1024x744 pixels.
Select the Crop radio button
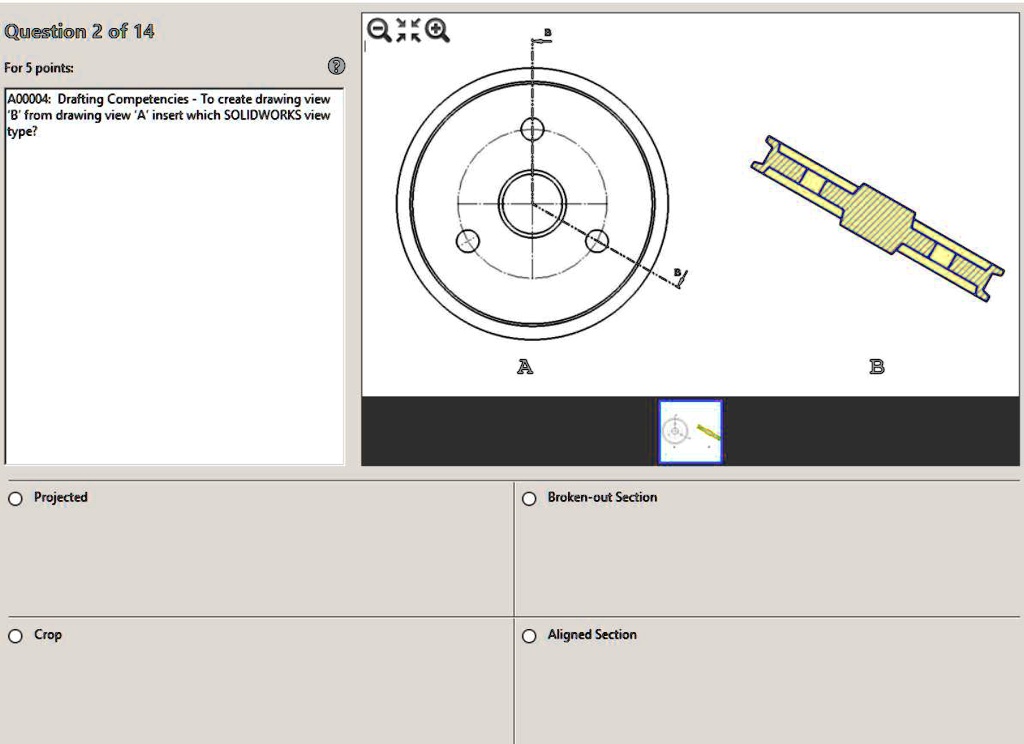(x=16, y=635)
